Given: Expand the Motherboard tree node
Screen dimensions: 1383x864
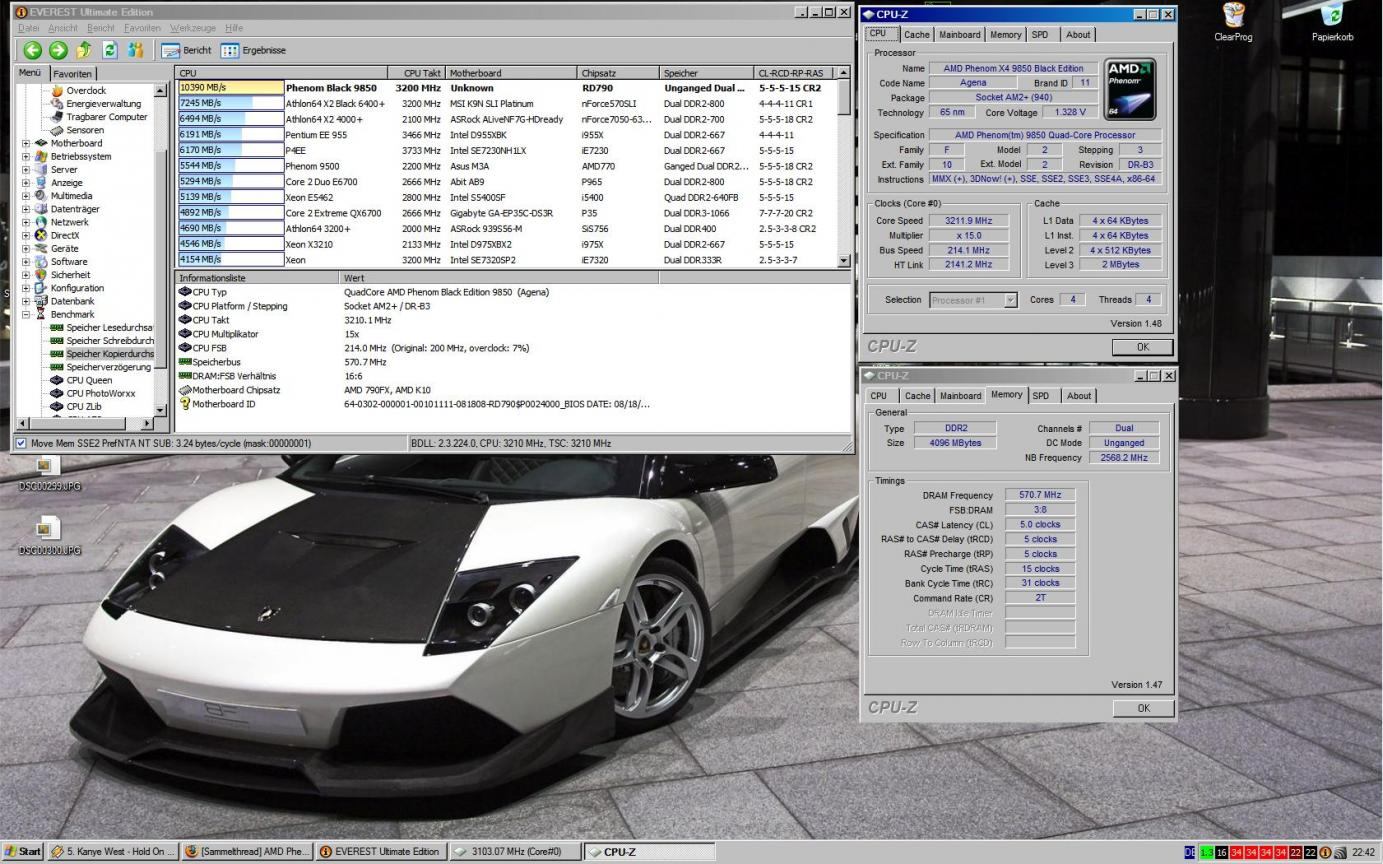Looking at the screenshot, I should [26, 143].
